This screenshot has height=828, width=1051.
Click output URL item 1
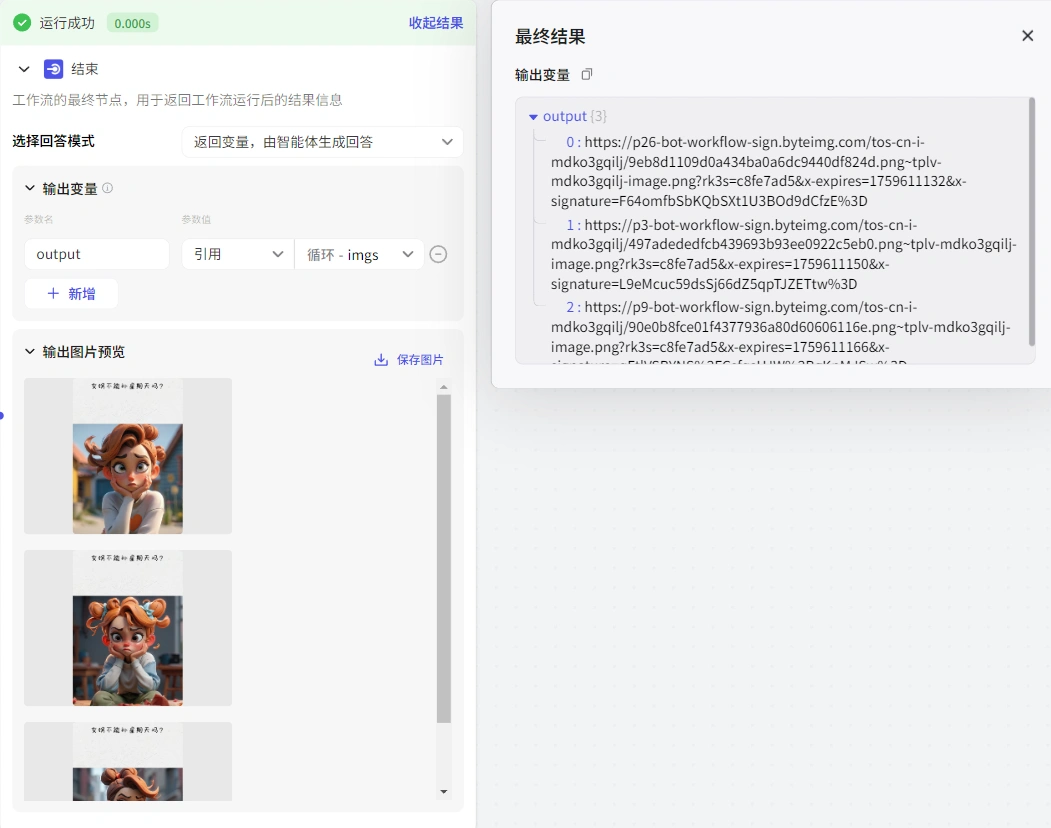tap(783, 254)
